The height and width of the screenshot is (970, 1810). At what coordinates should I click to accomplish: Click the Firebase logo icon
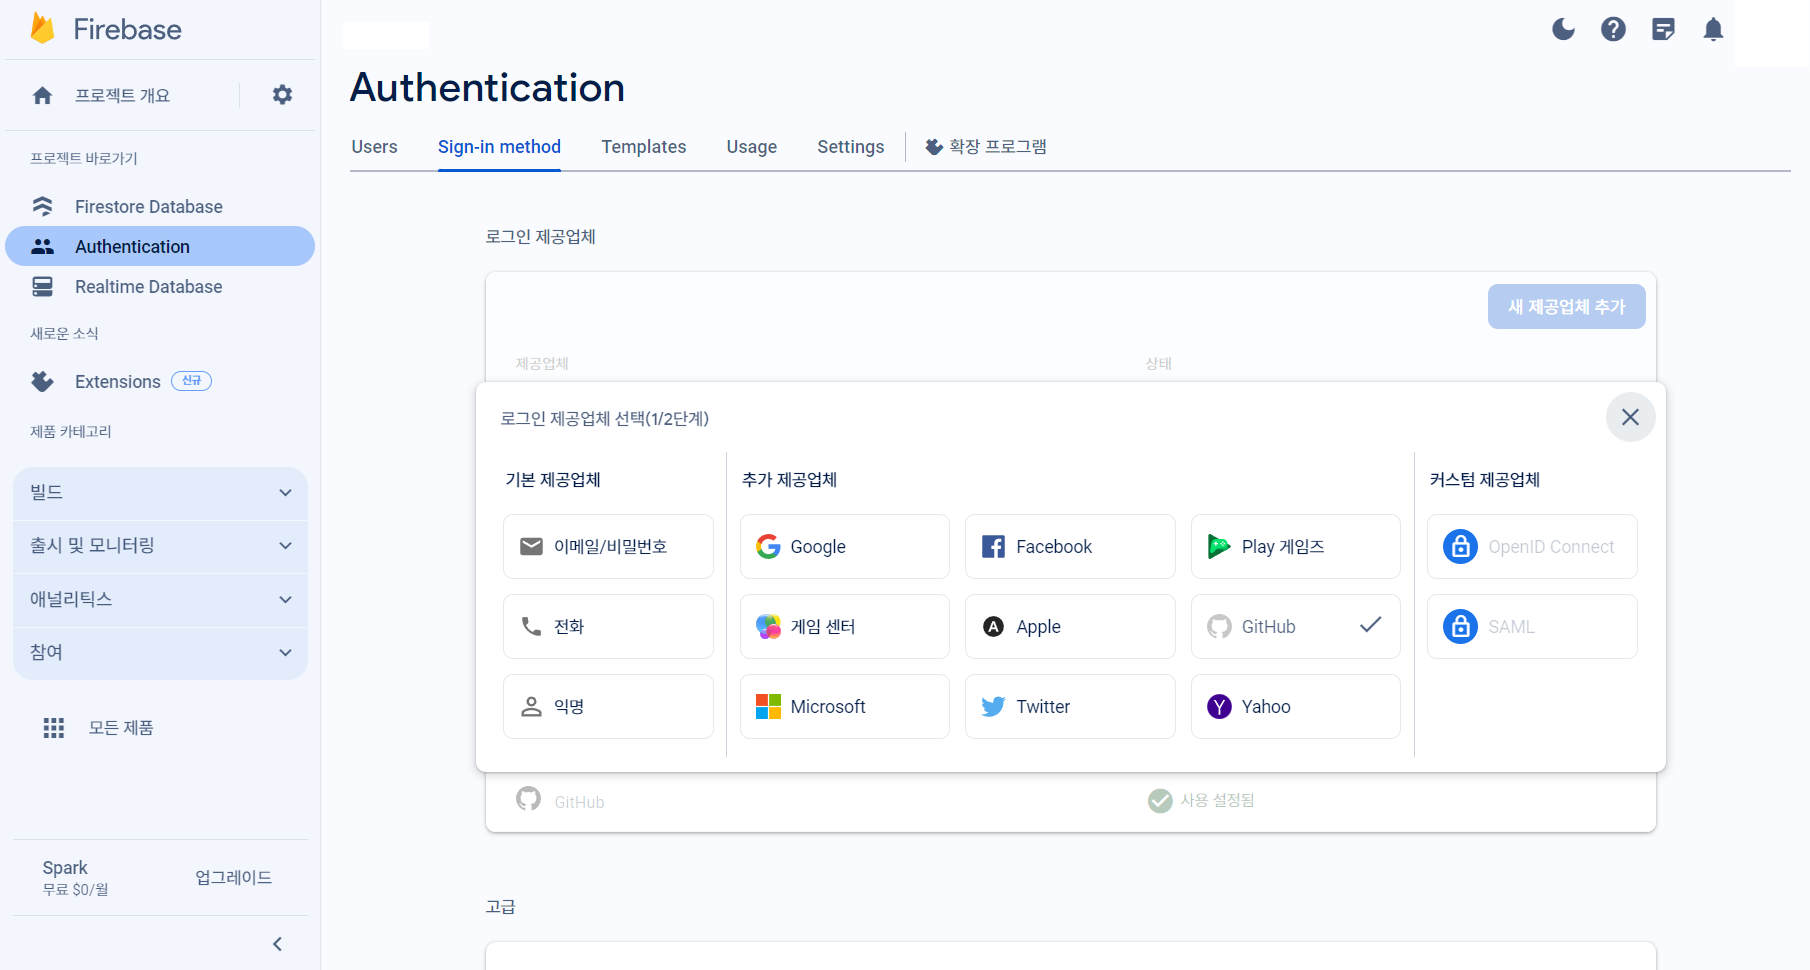[x=42, y=29]
